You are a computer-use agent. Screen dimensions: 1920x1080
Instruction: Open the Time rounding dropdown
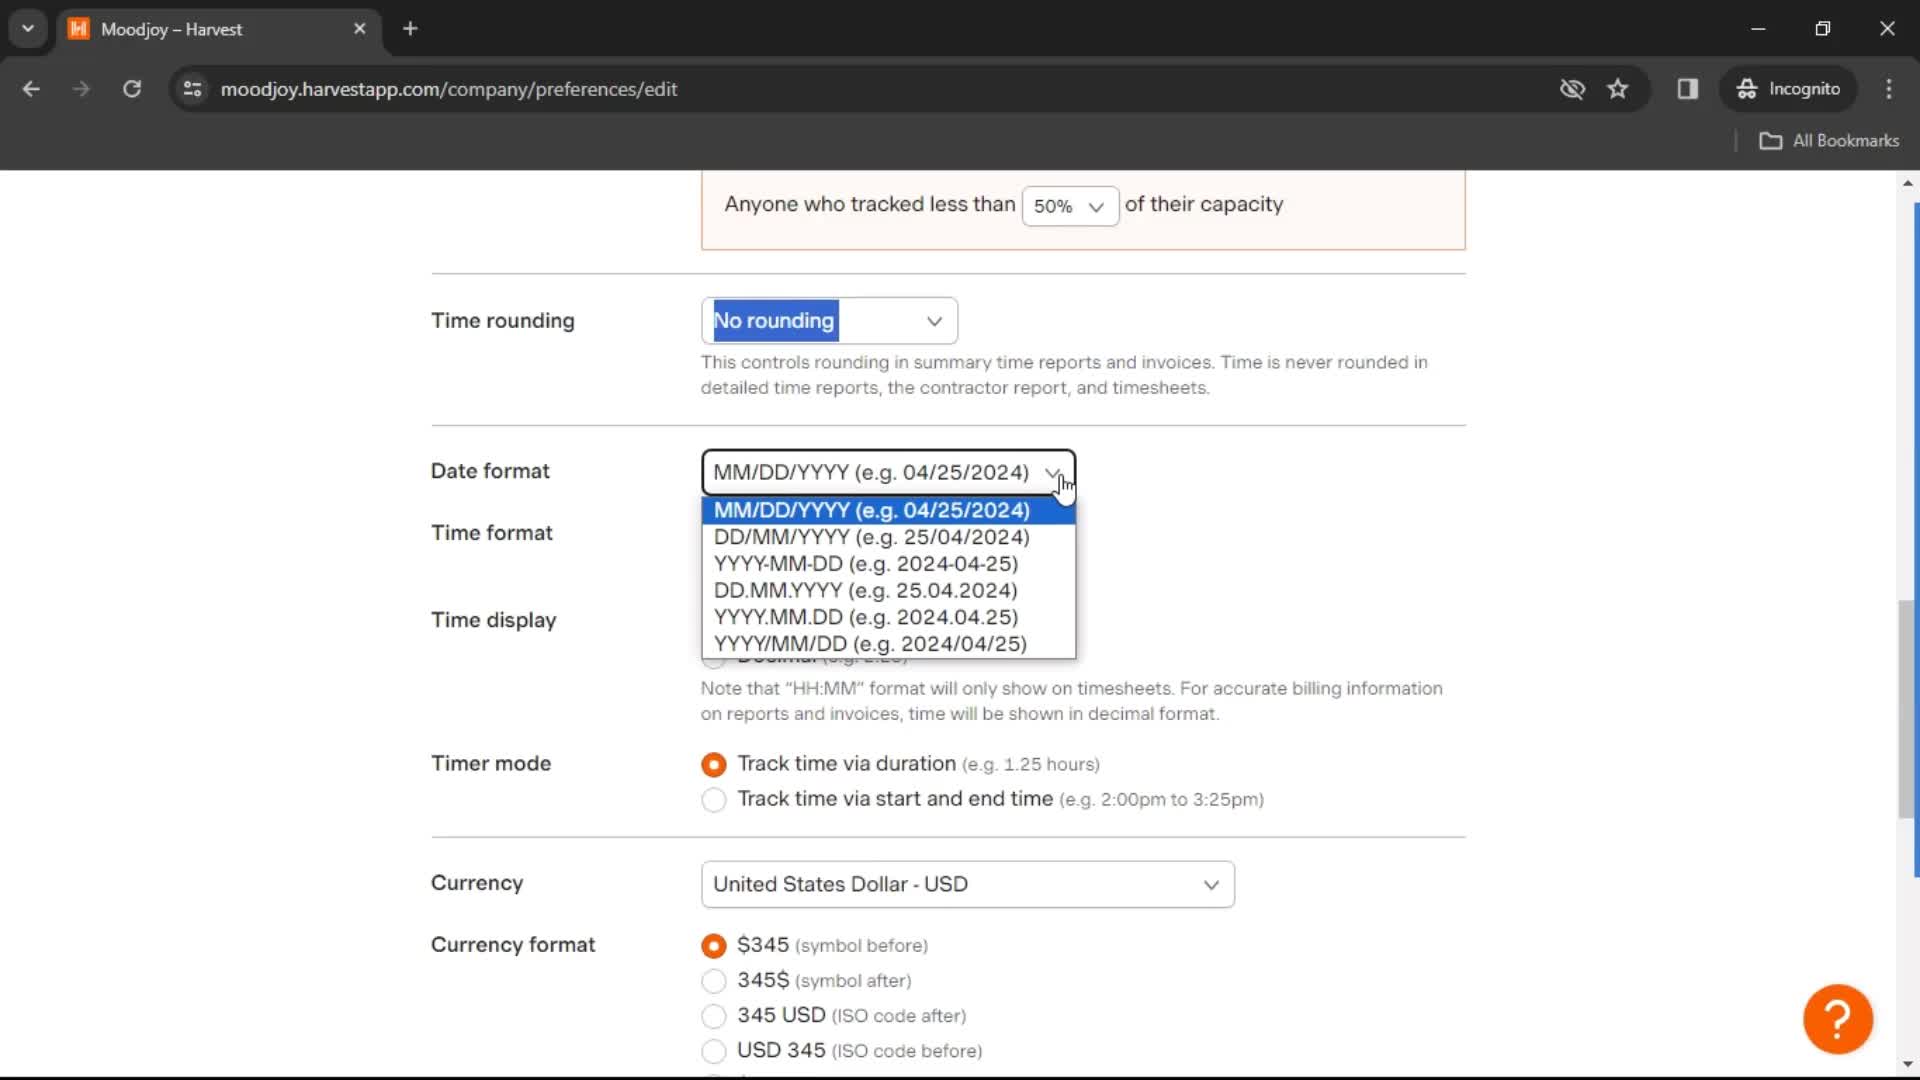(x=829, y=320)
